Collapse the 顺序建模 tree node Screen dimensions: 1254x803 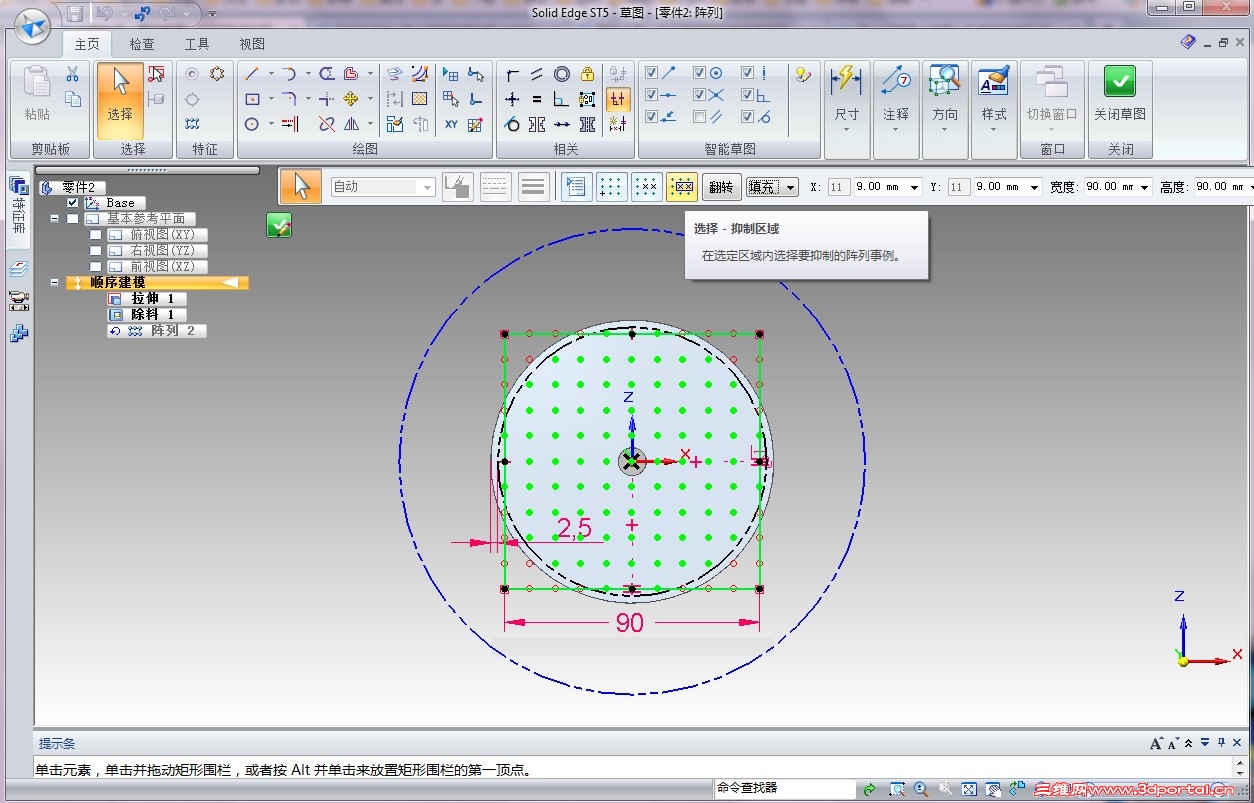pyautogui.click(x=55, y=283)
